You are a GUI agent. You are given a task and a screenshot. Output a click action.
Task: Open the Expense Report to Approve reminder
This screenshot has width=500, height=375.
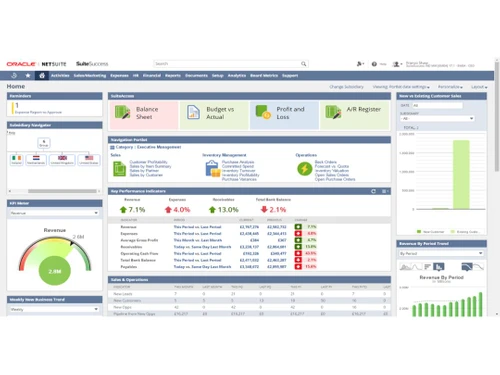point(38,112)
